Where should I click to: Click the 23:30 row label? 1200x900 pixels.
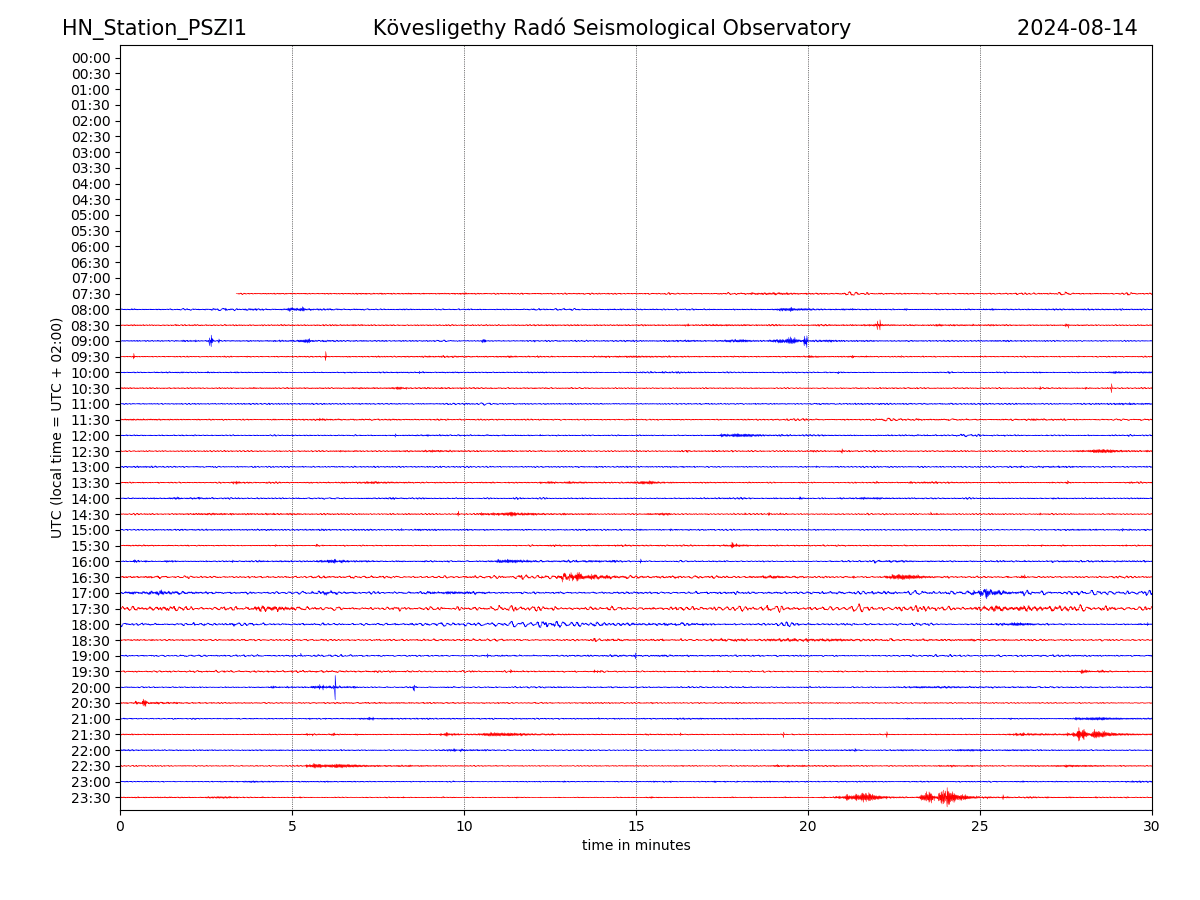tap(90, 798)
